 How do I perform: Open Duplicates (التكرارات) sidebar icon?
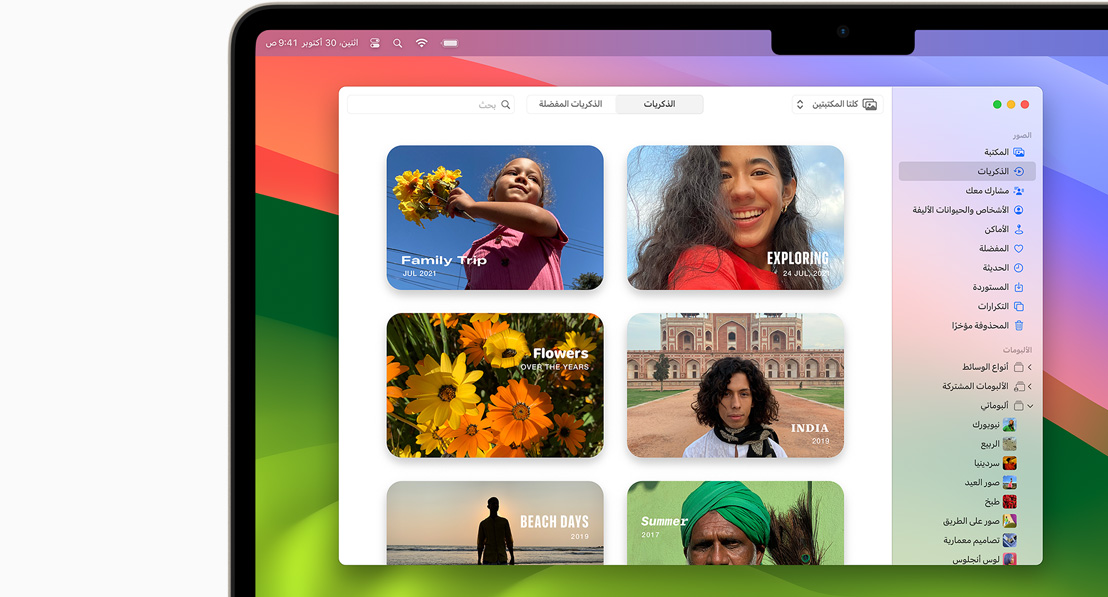1018,306
